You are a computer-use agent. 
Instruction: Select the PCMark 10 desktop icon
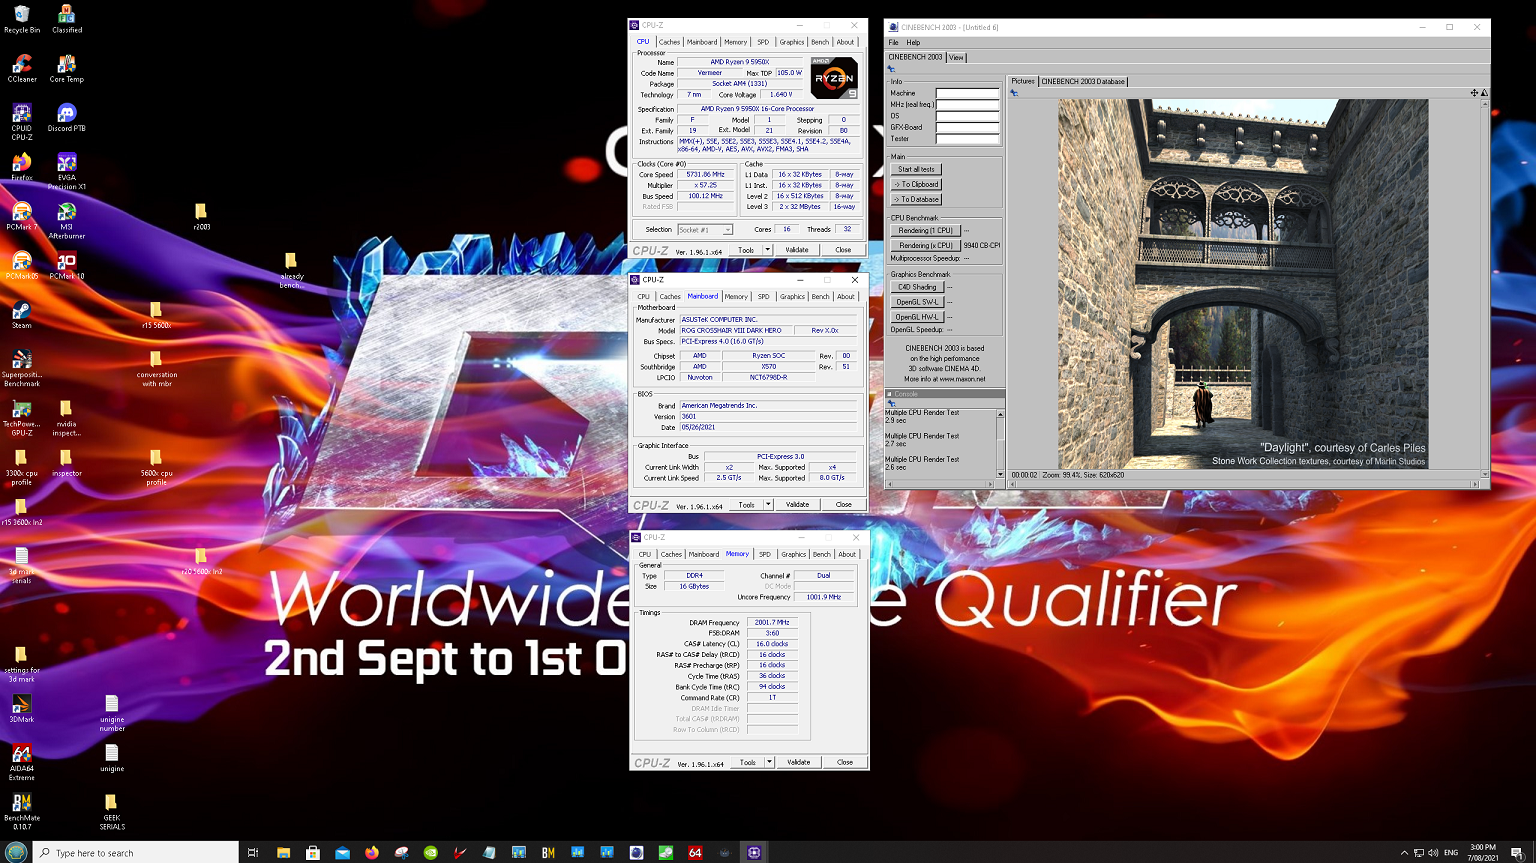click(x=67, y=265)
